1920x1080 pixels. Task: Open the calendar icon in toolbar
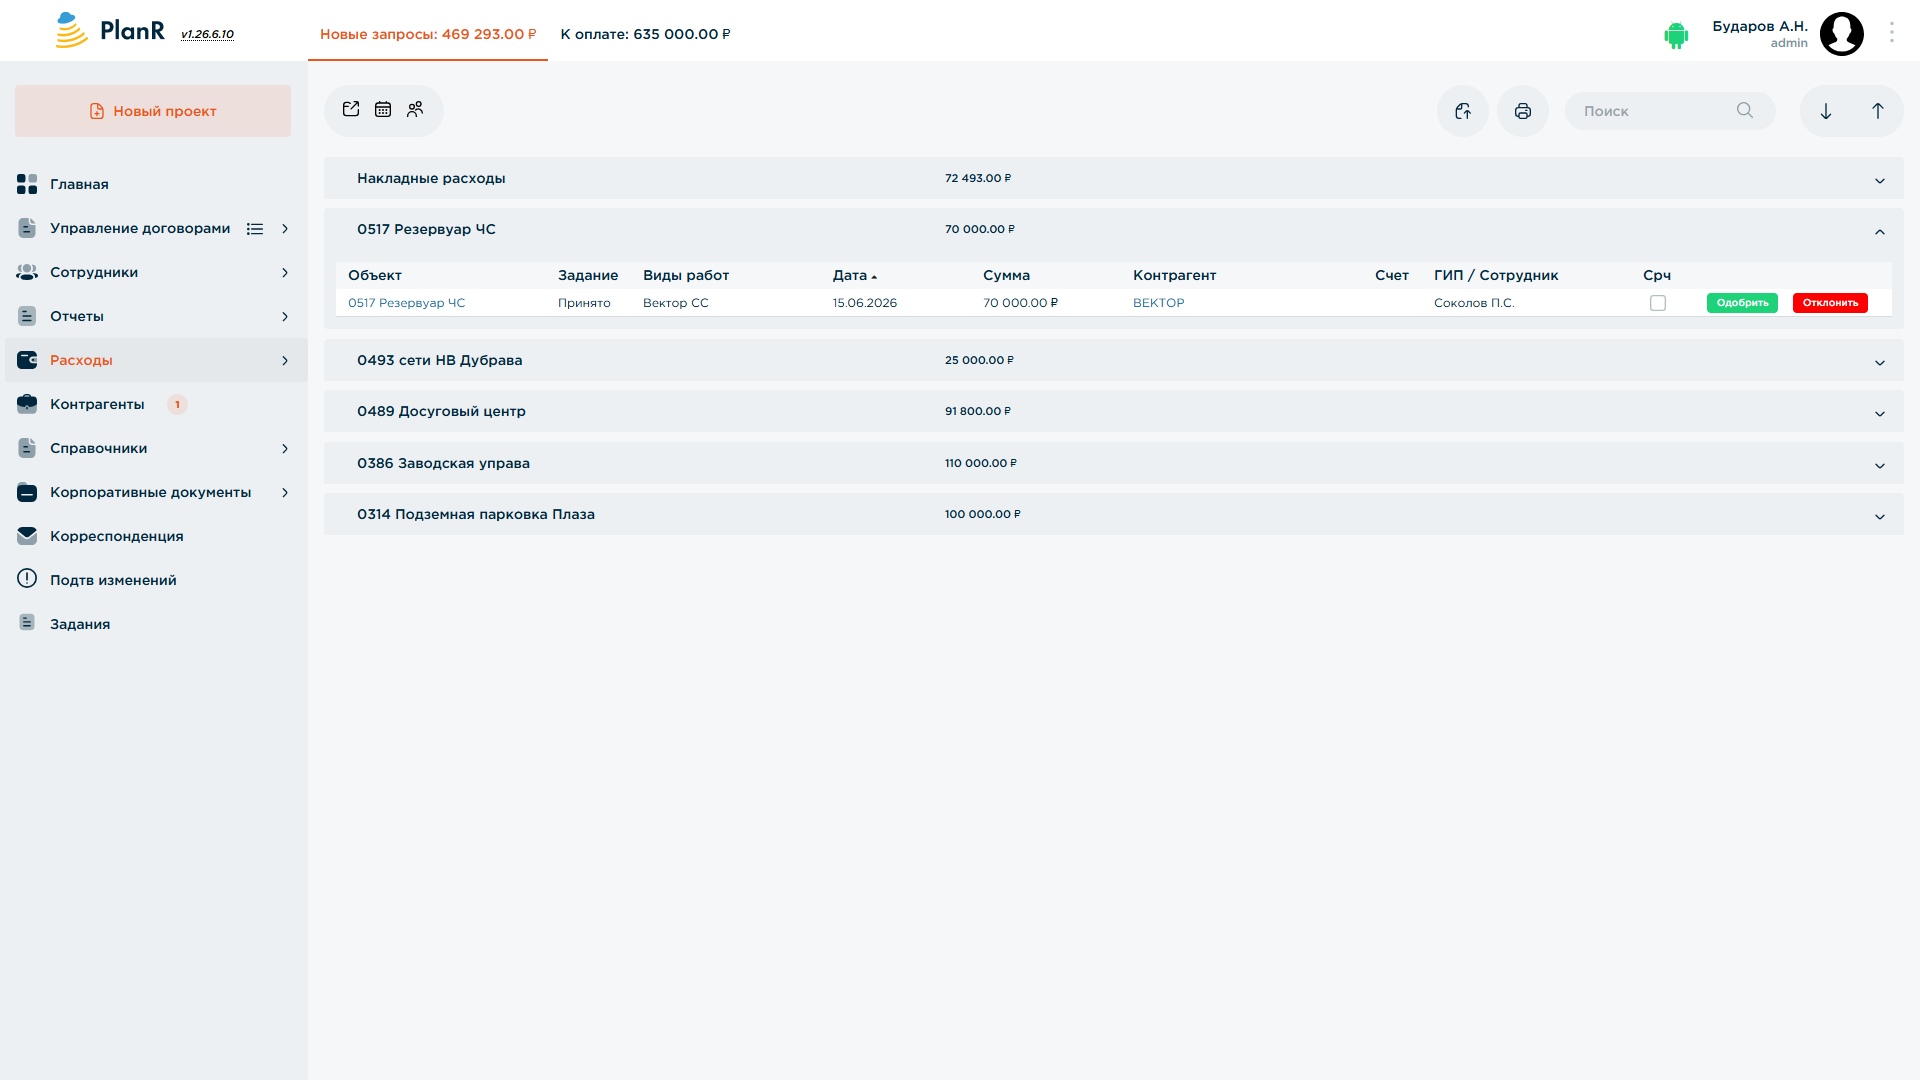383,109
